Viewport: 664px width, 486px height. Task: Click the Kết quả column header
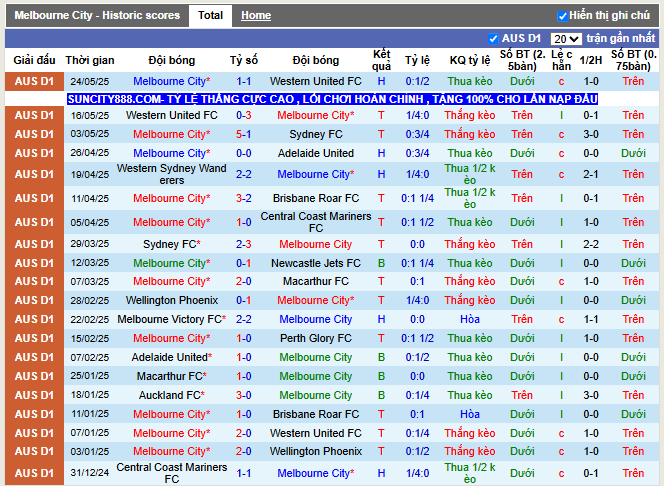[x=381, y=60]
